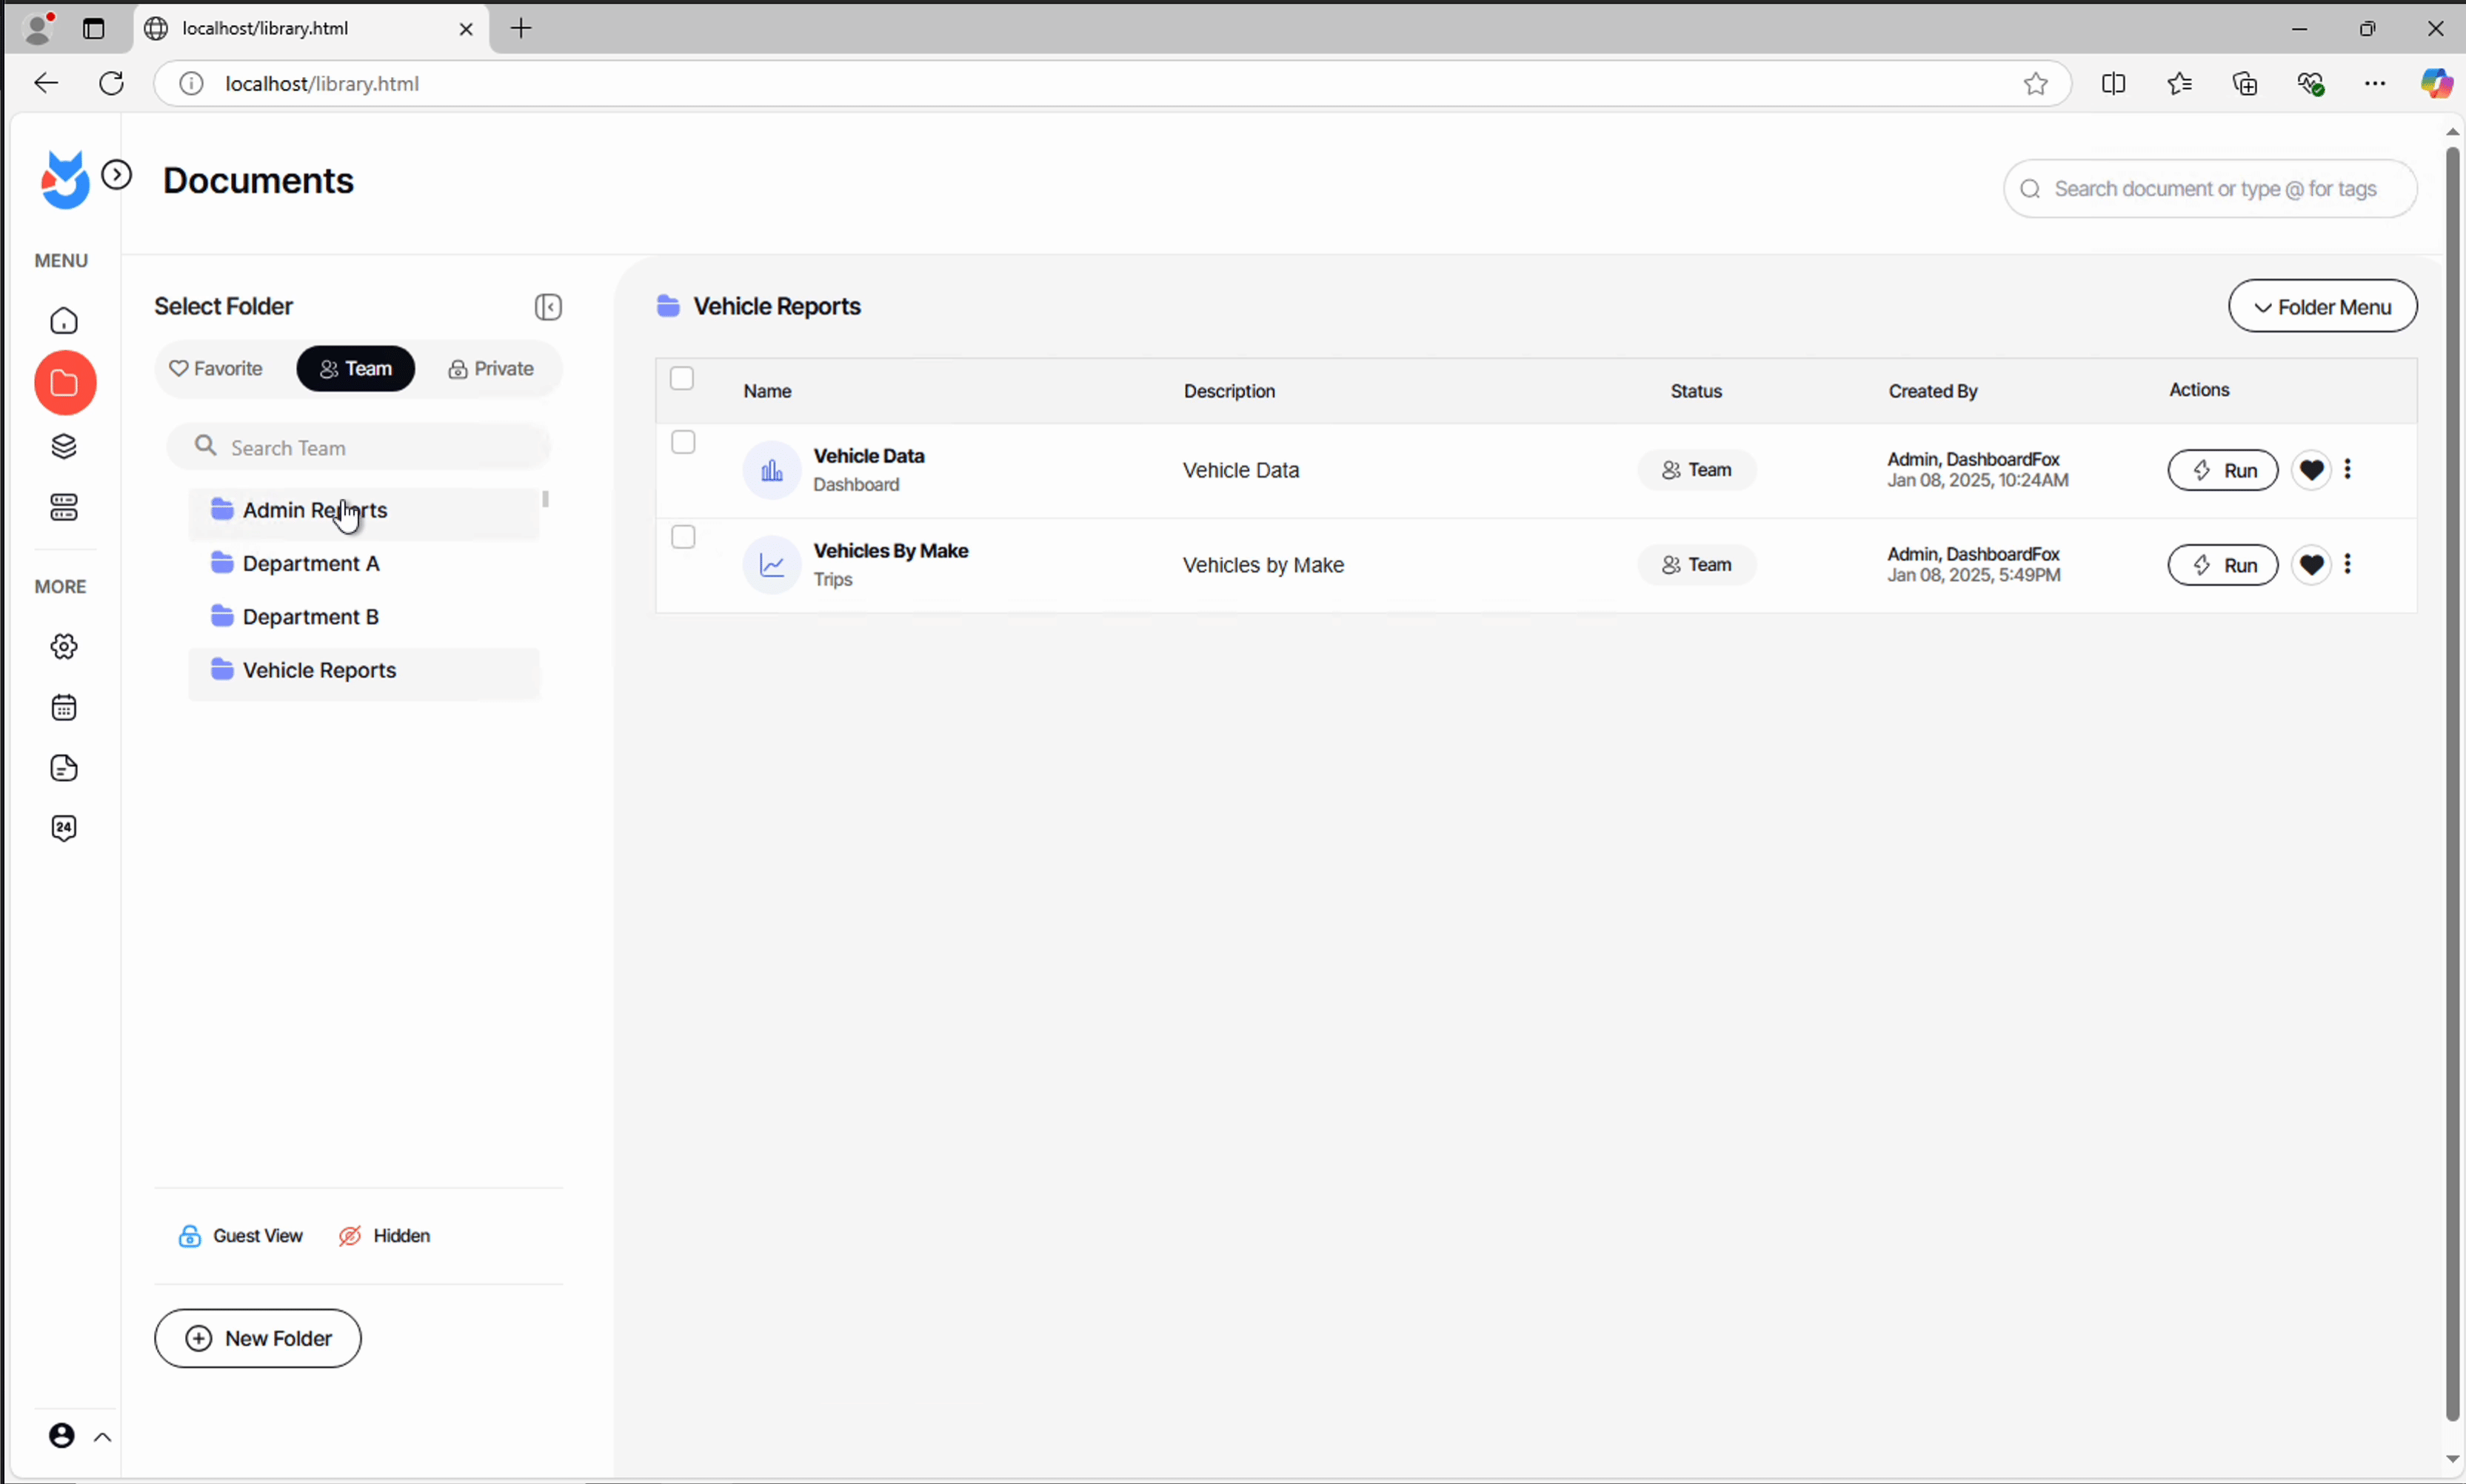The height and width of the screenshot is (1484, 2466).
Task: Open the Folder Menu dropdown
Action: tap(2322, 307)
